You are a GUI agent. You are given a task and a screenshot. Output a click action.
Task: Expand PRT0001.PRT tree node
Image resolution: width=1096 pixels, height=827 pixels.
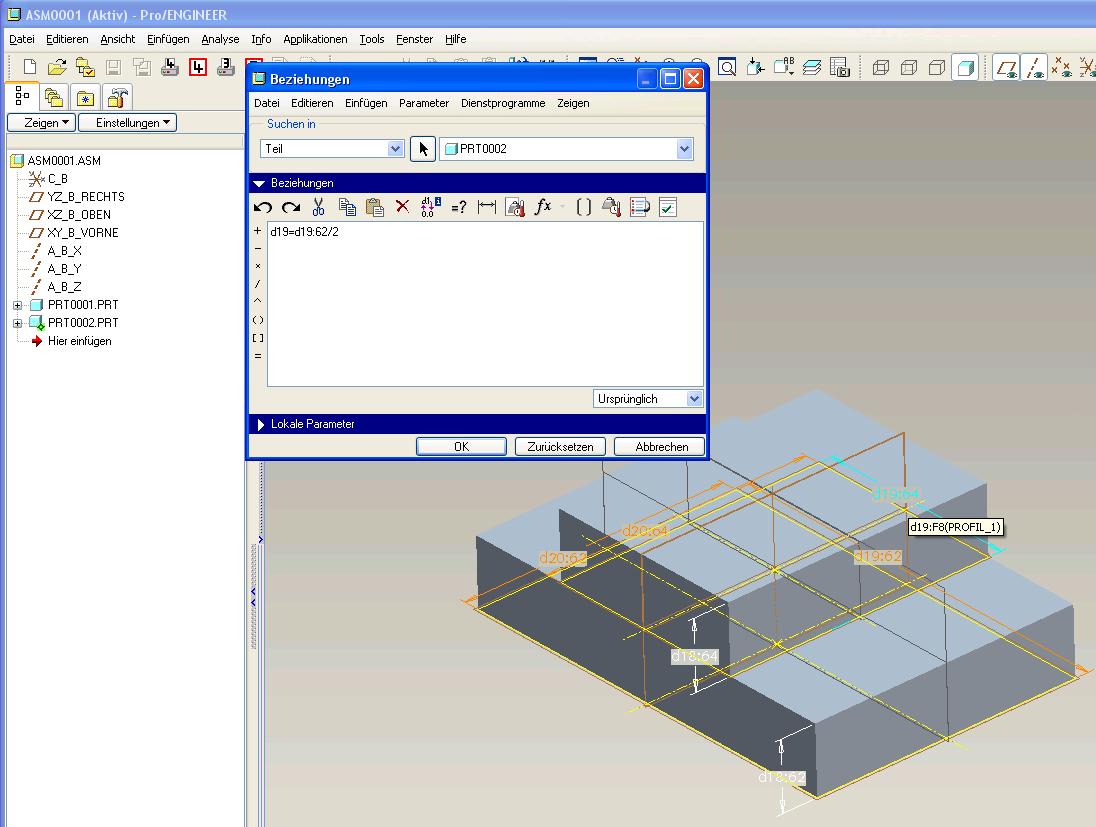click(17, 305)
